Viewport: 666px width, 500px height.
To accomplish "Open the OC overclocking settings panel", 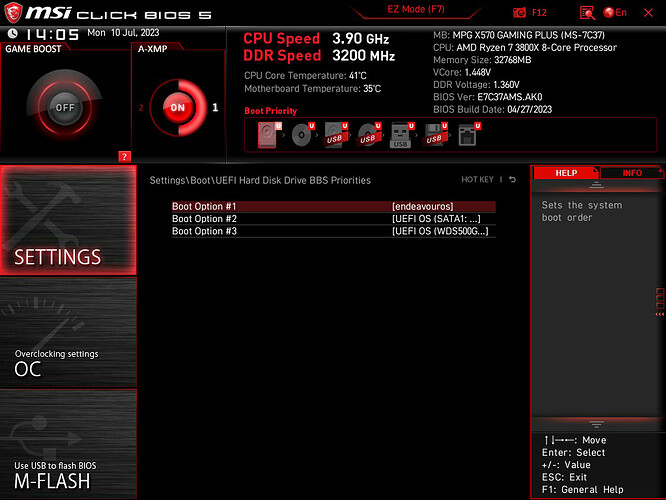I will (68, 332).
